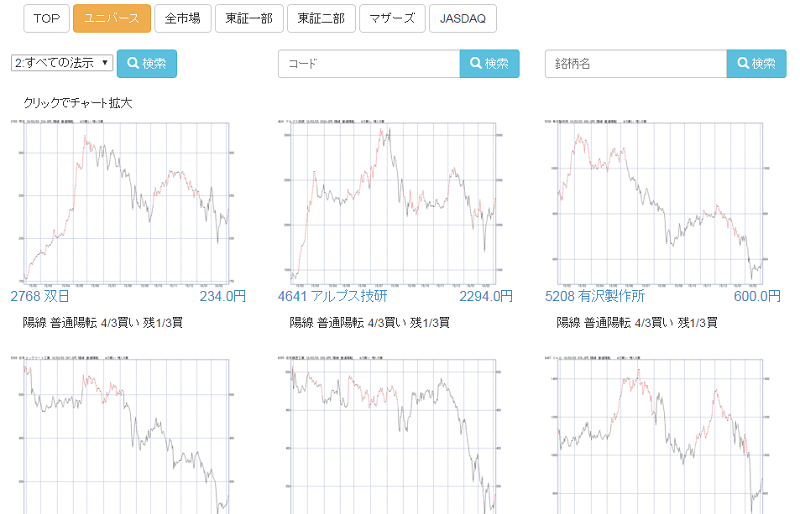Focus the 銘柄名 search field
Viewport: 800px width, 514px height.
point(636,63)
